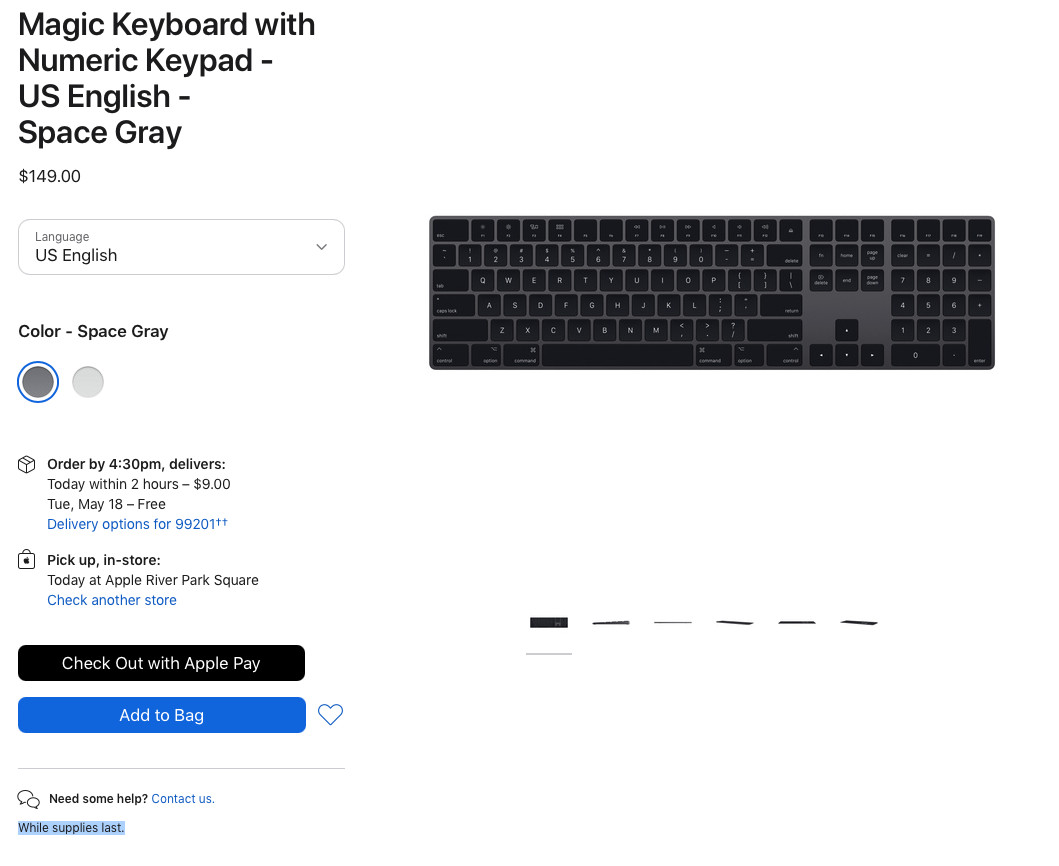The height and width of the screenshot is (866, 1059).
Task: Select the fifth keyboard gallery thumbnail
Action: pos(797,623)
